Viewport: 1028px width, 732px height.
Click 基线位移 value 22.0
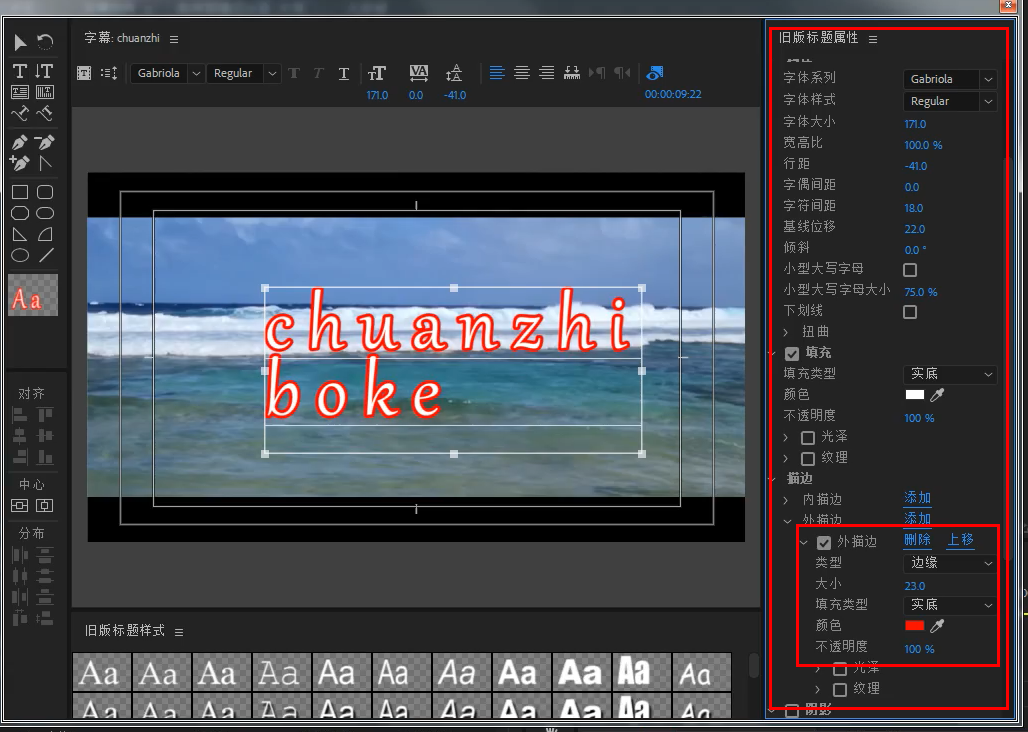pos(915,229)
